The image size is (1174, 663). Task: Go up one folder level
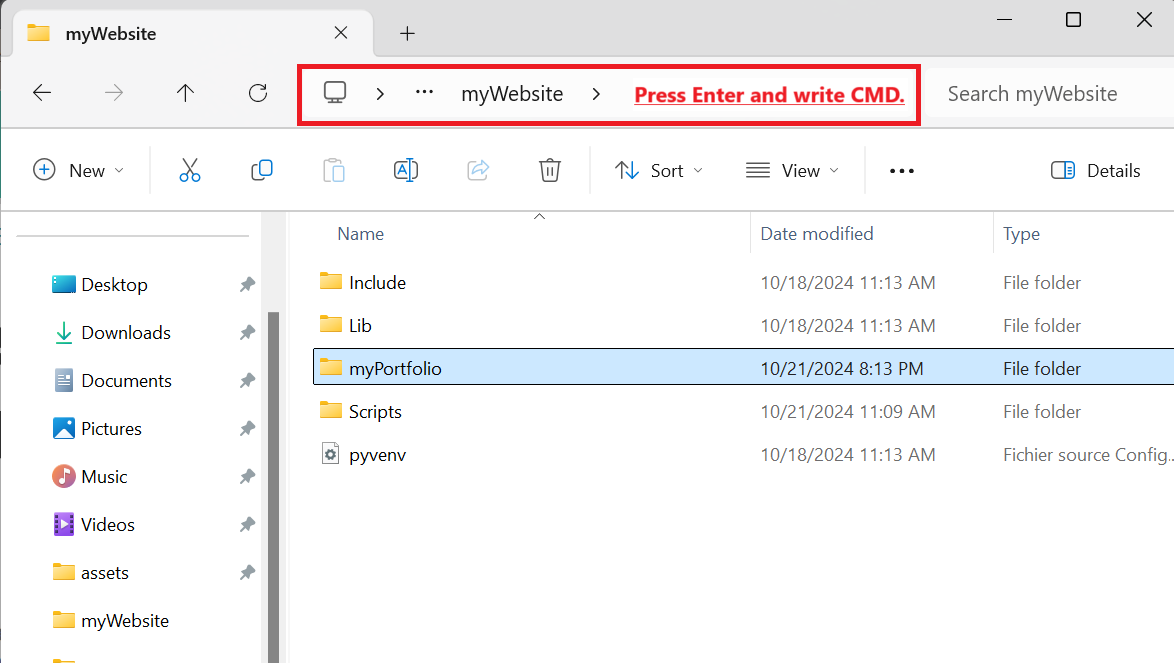pos(185,93)
